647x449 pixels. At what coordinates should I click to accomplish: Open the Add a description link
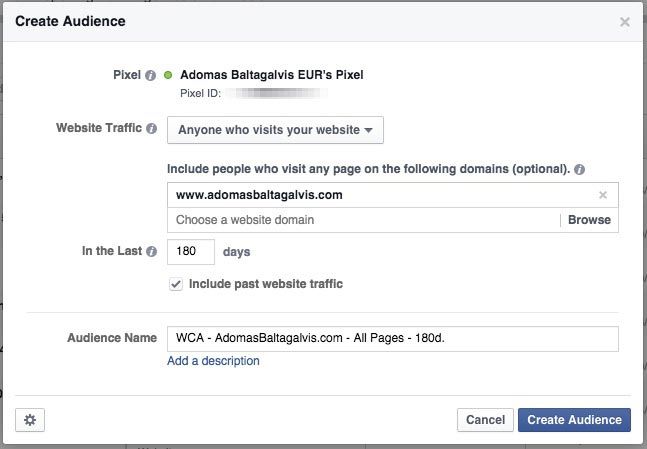point(213,361)
